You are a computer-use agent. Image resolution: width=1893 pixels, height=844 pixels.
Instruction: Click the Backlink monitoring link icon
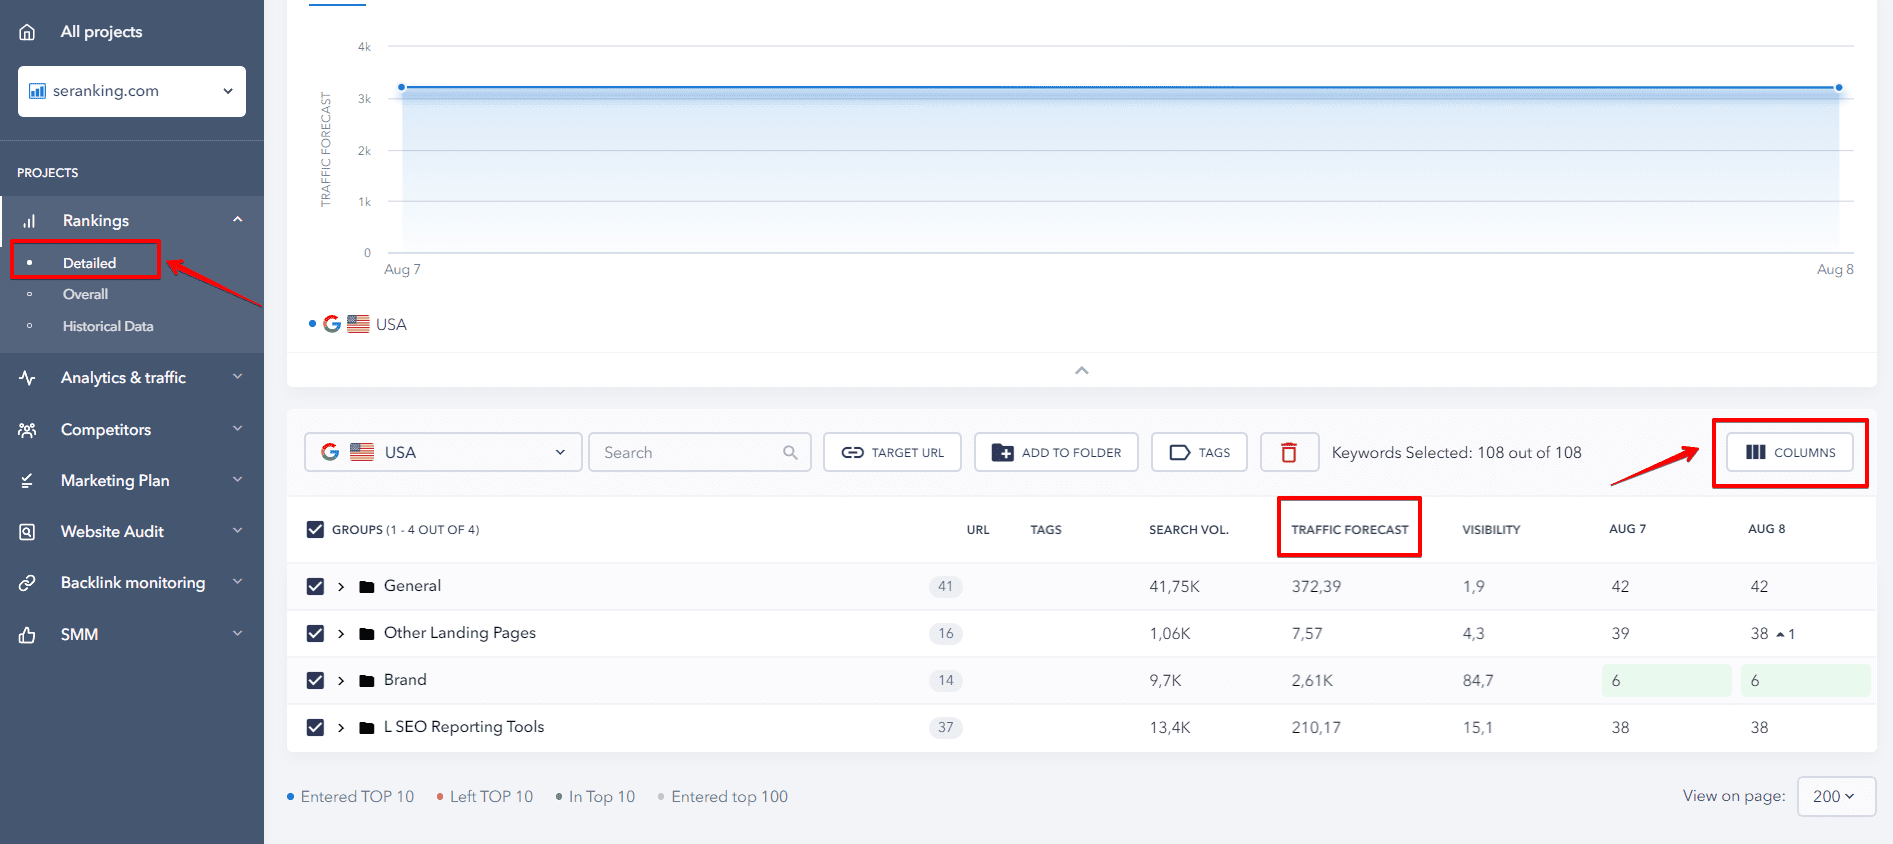point(27,583)
